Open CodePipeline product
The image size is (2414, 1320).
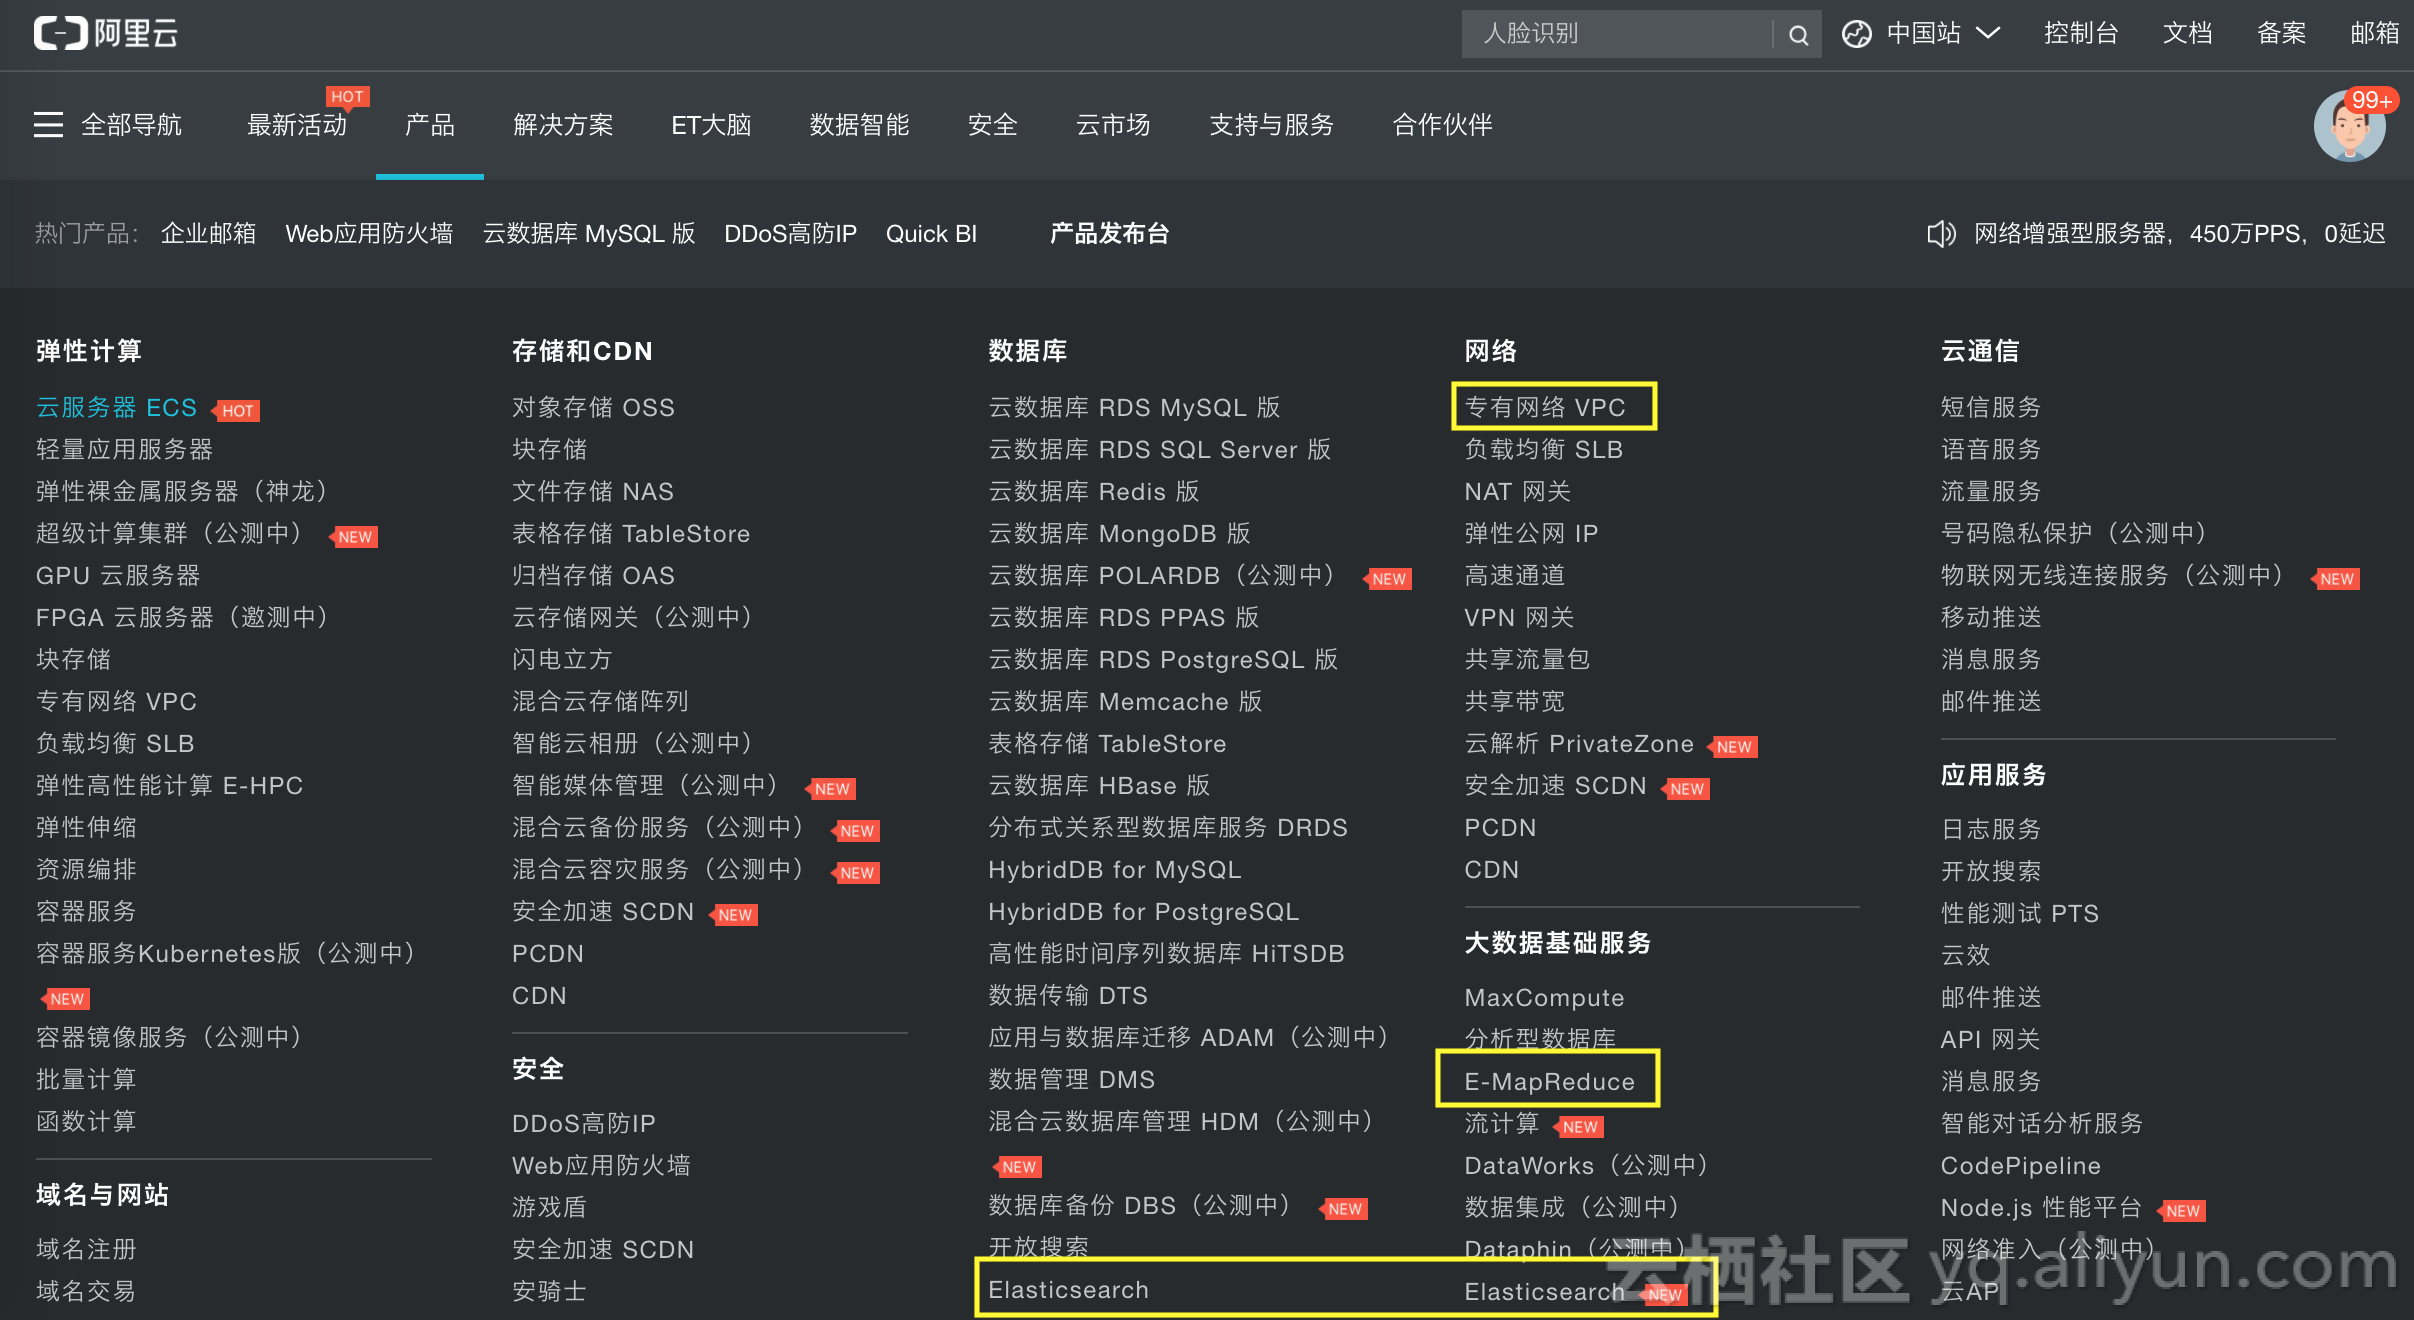click(x=2021, y=1166)
